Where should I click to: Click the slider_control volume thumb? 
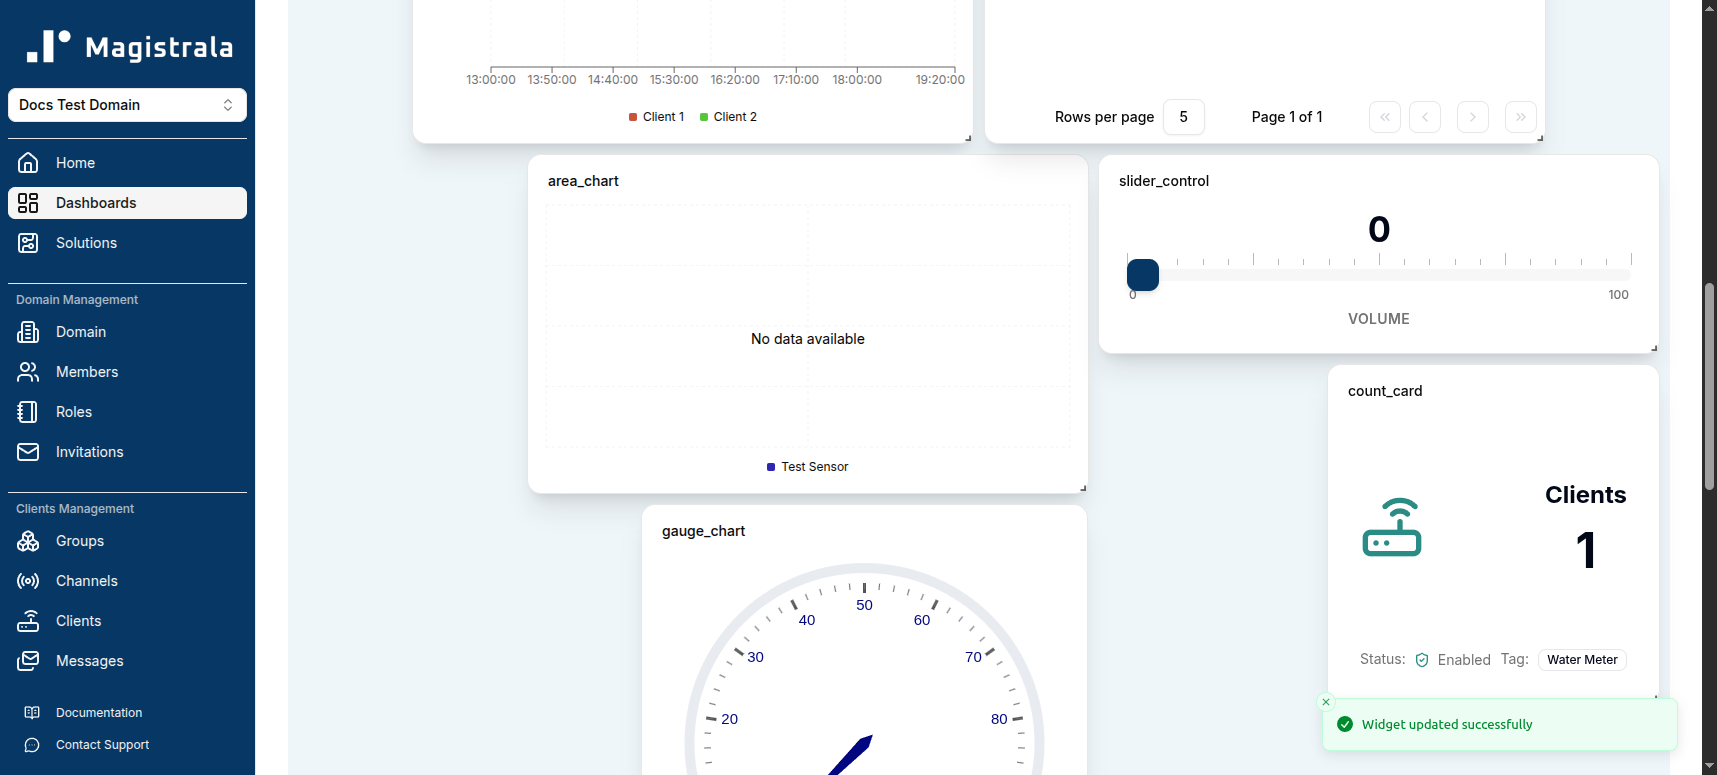[x=1143, y=275]
